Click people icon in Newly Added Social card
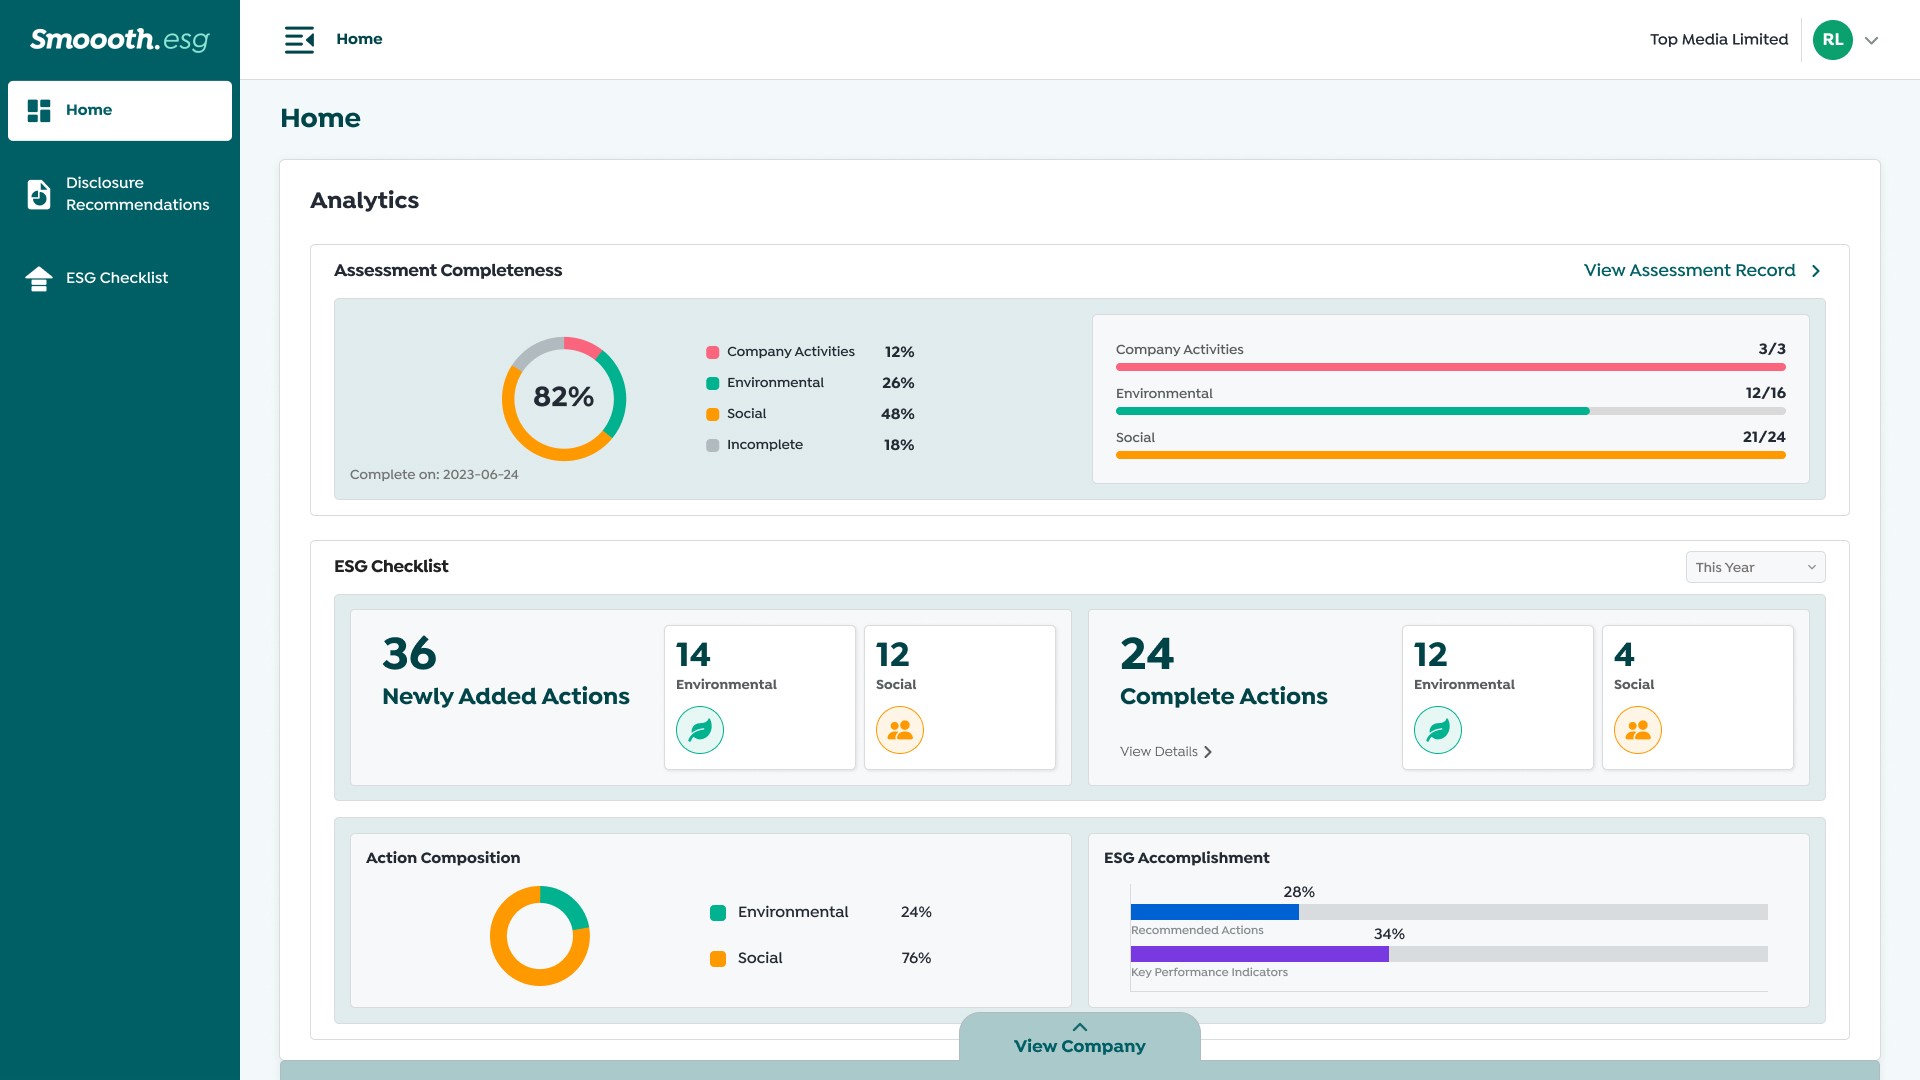This screenshot has width=1920, height=1080. click(x=900, y=730)
